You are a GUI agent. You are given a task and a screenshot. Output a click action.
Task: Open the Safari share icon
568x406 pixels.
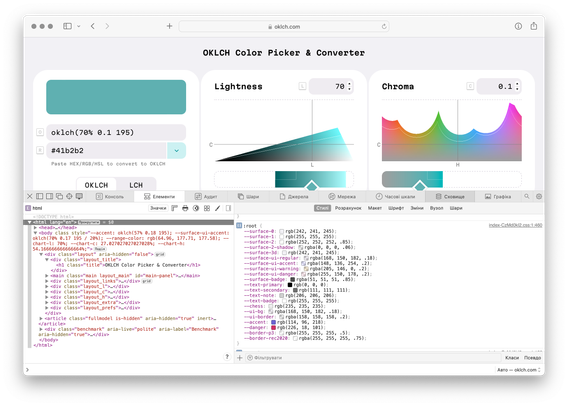pos(534,26)
